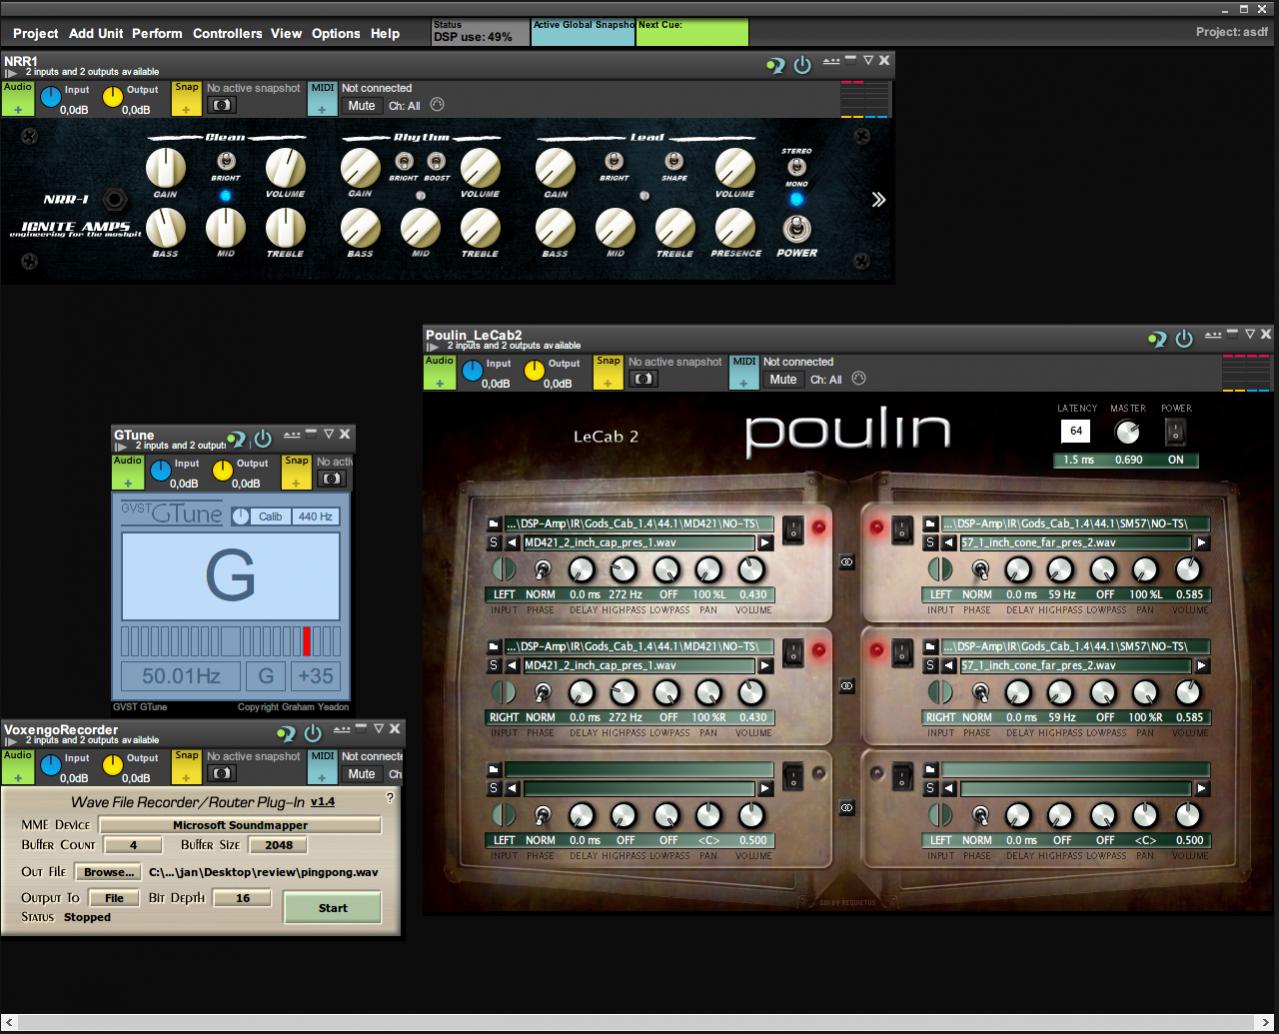
Task: Click previous-file arrow on SM57 LEFT slot
Action: (949, 543)
